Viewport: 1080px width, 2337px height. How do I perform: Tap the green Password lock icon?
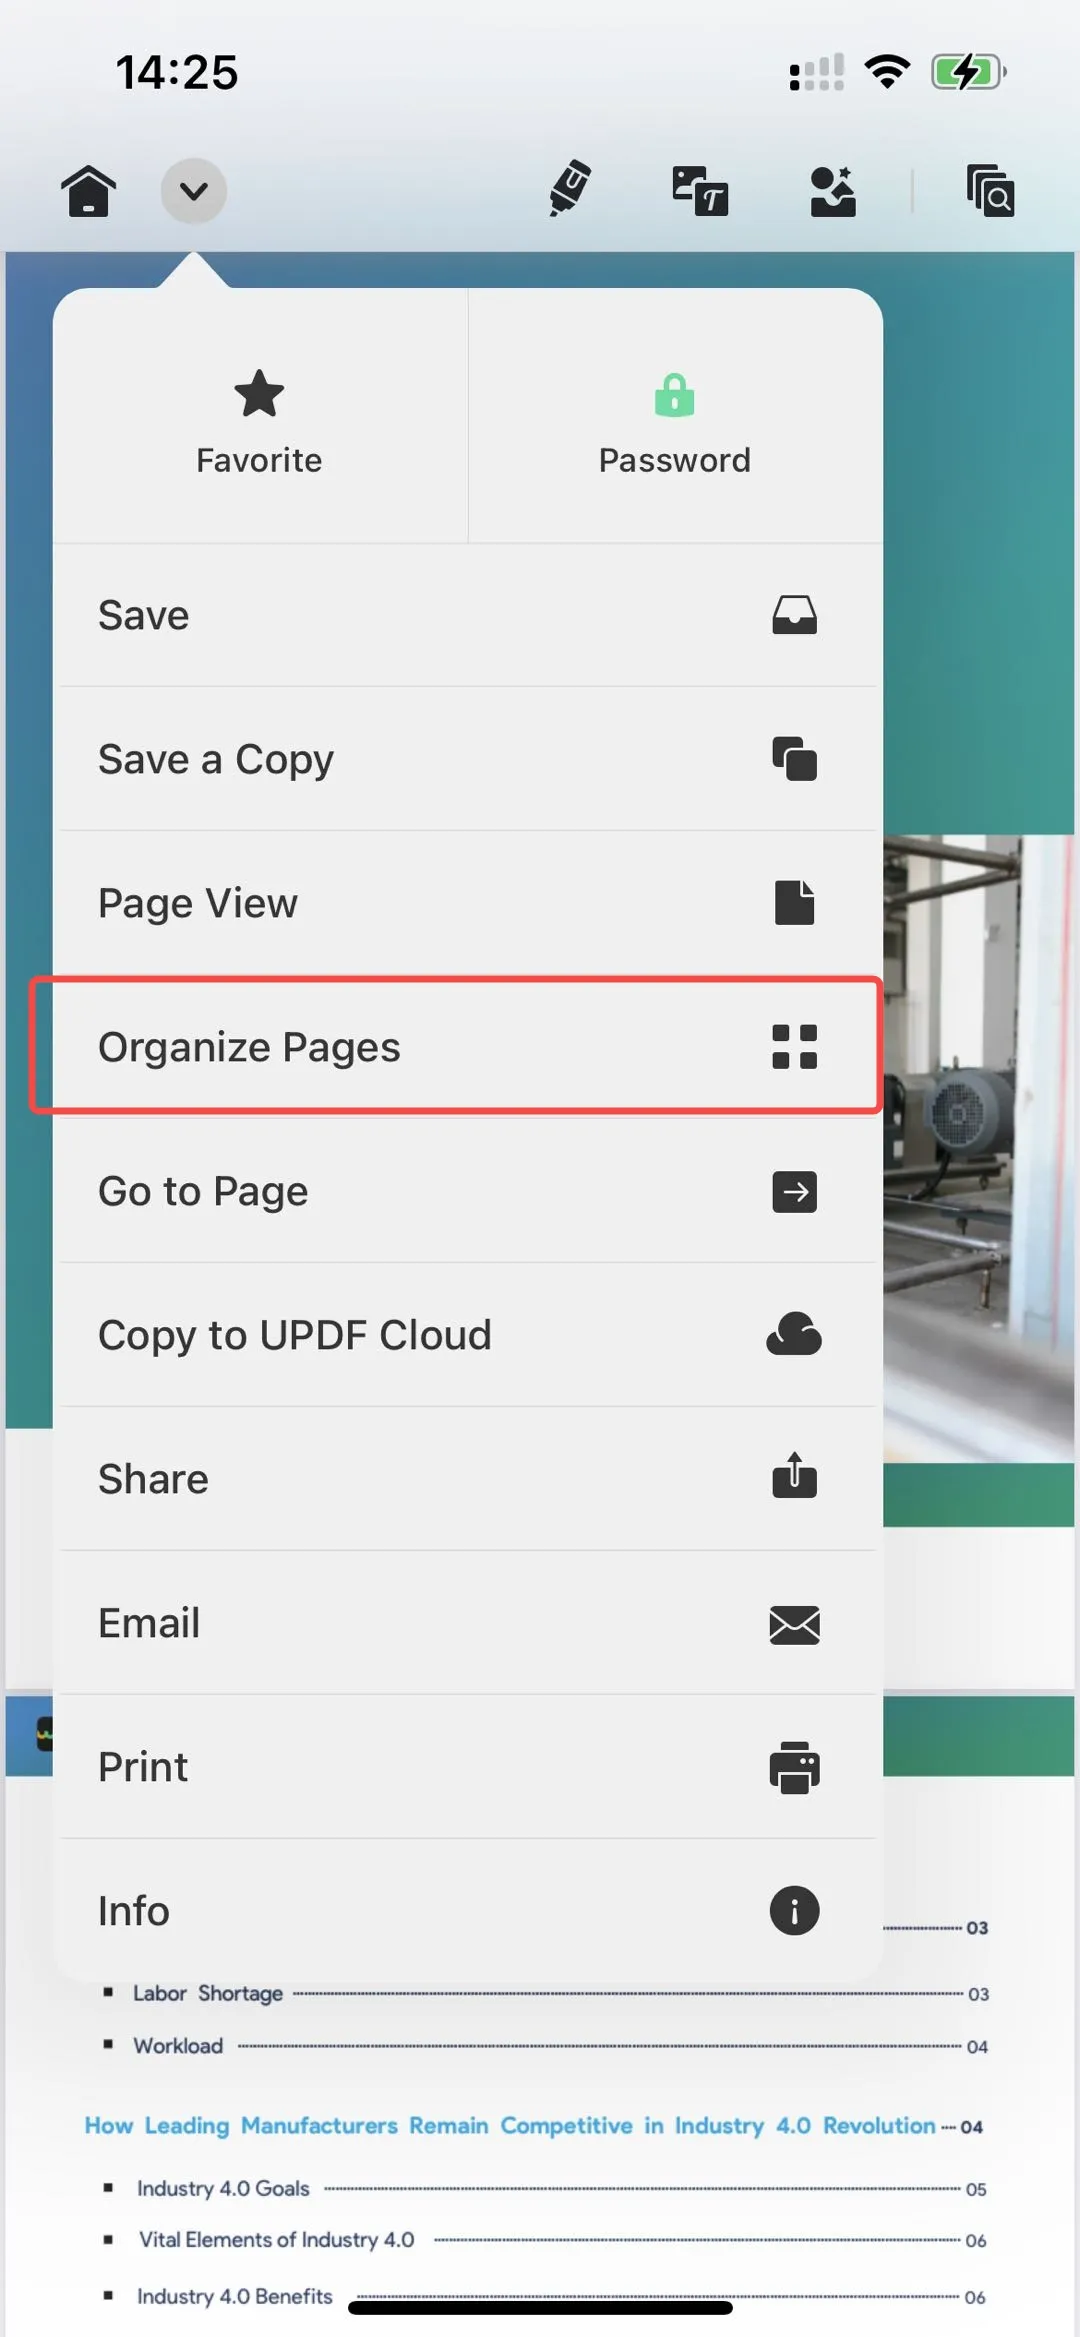(x=675, y=395)
